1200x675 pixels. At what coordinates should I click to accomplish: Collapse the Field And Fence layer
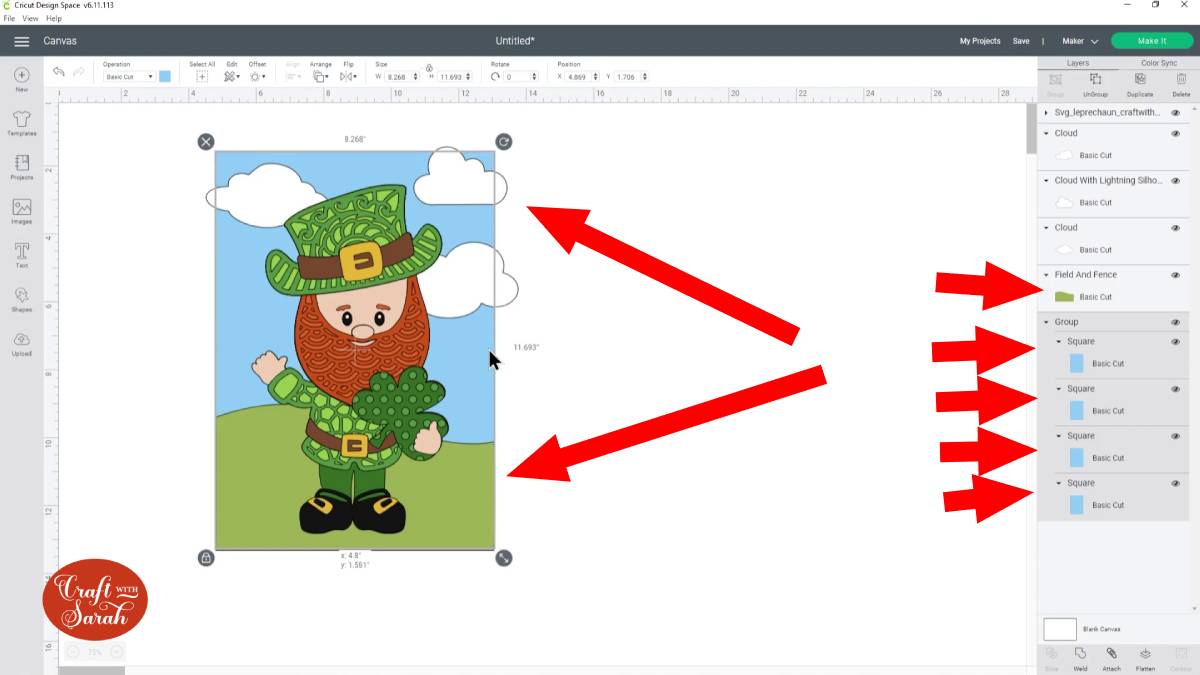1046,275
